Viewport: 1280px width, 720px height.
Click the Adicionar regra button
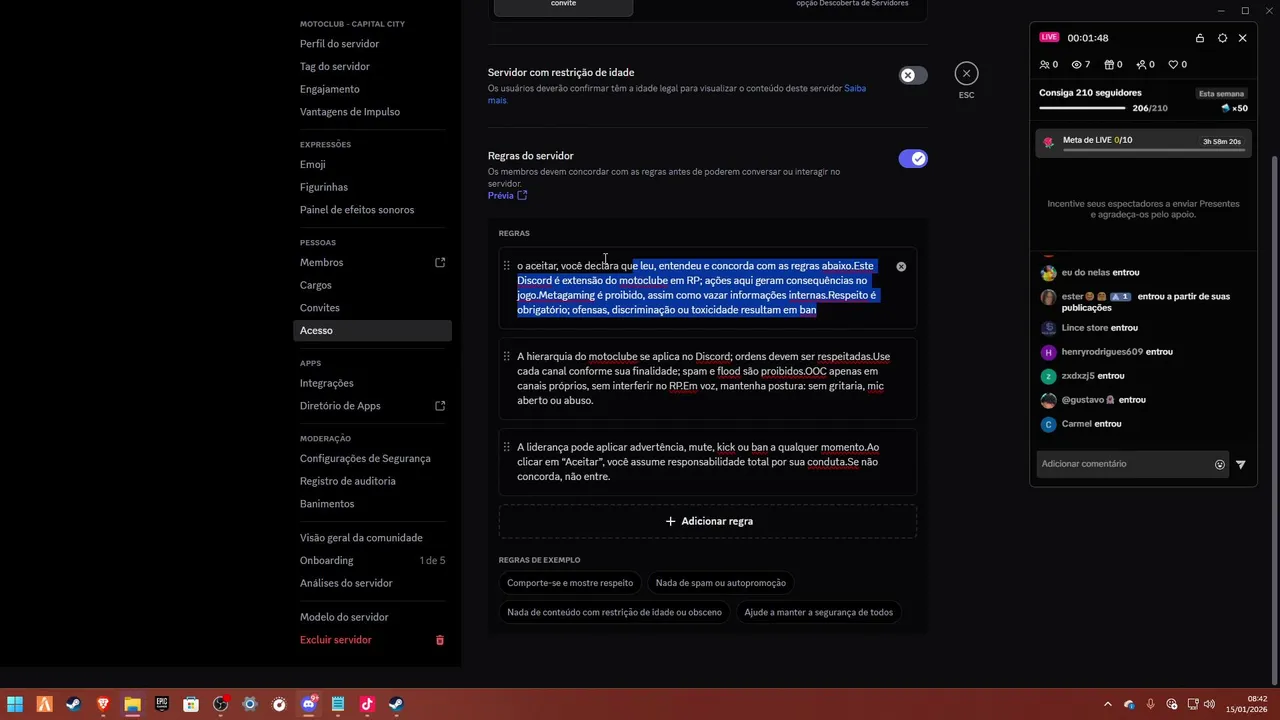708,521
